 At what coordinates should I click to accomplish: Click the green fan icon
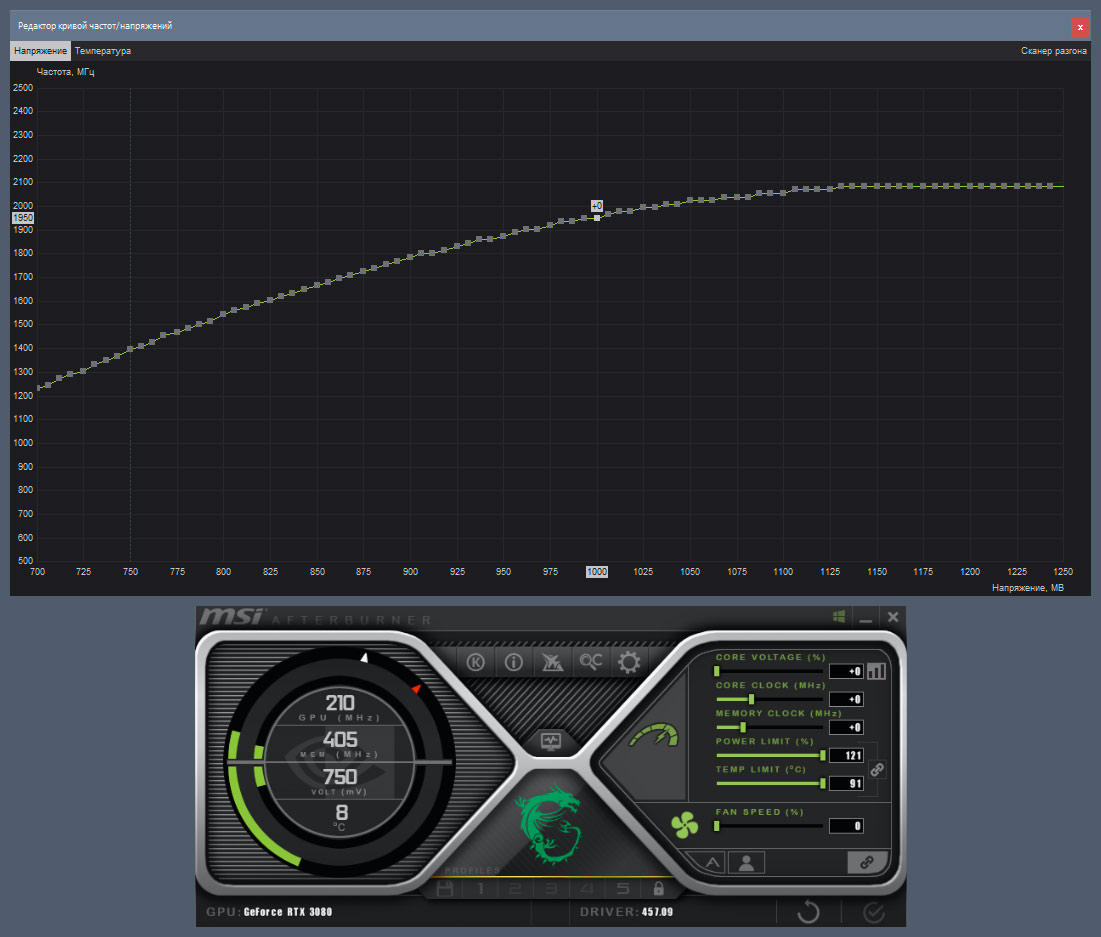click(685, 825)
